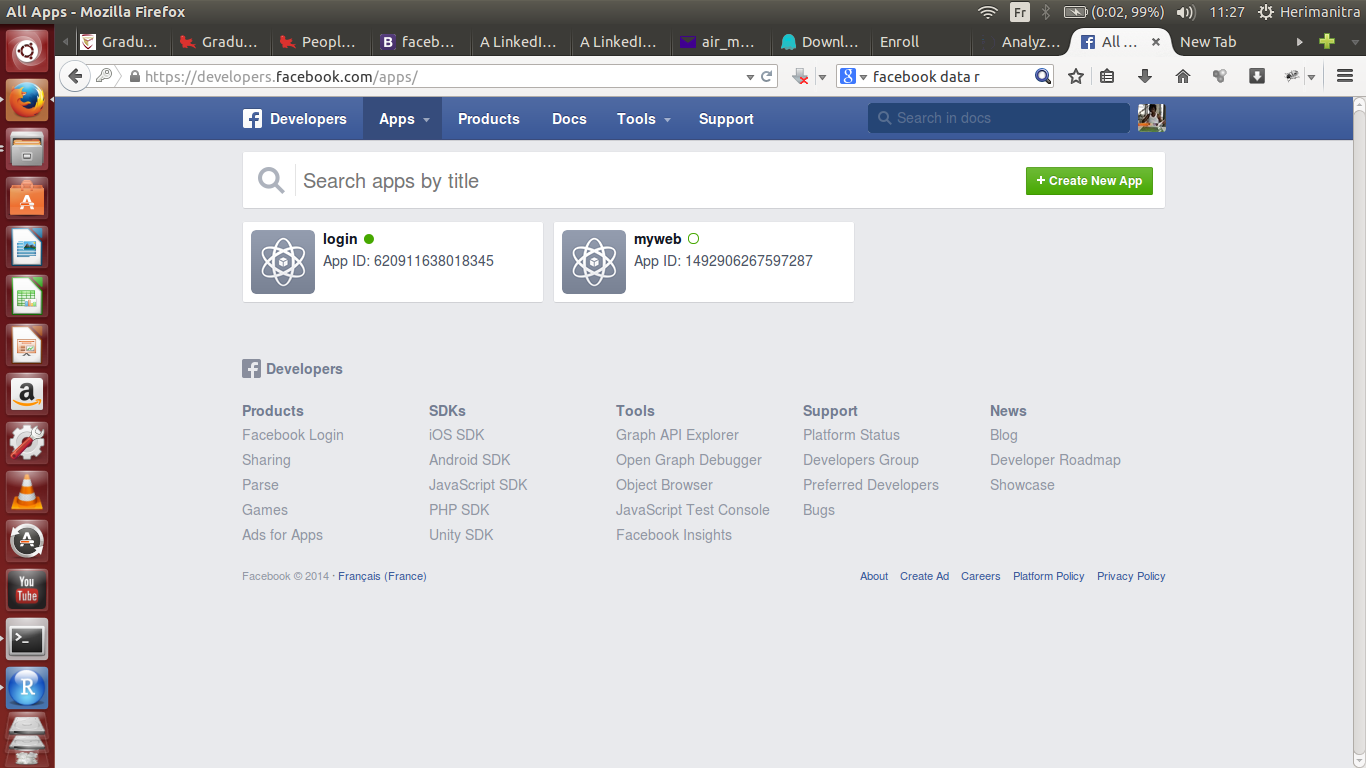Image resolution: width=1366 pixels, height=768 pixels.
Task: Open the downloads arrow in the toolbar
Action: 1145,76
